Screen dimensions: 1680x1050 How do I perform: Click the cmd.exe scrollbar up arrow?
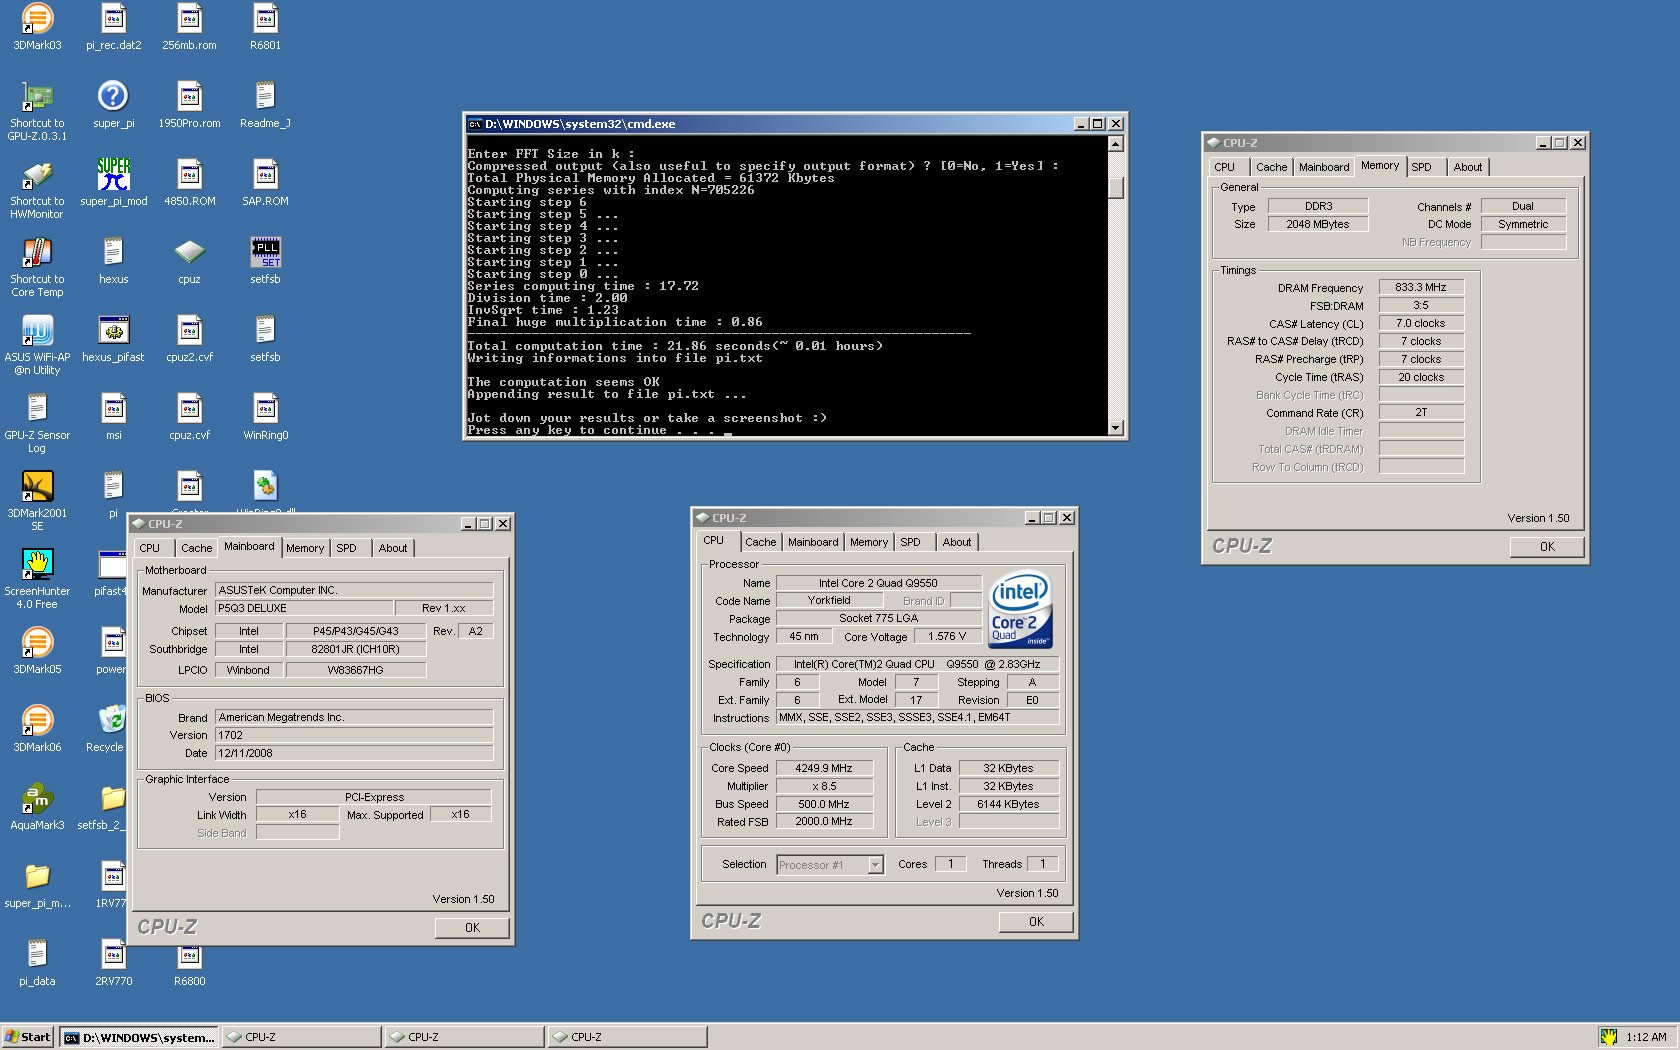coord(1116,144)
